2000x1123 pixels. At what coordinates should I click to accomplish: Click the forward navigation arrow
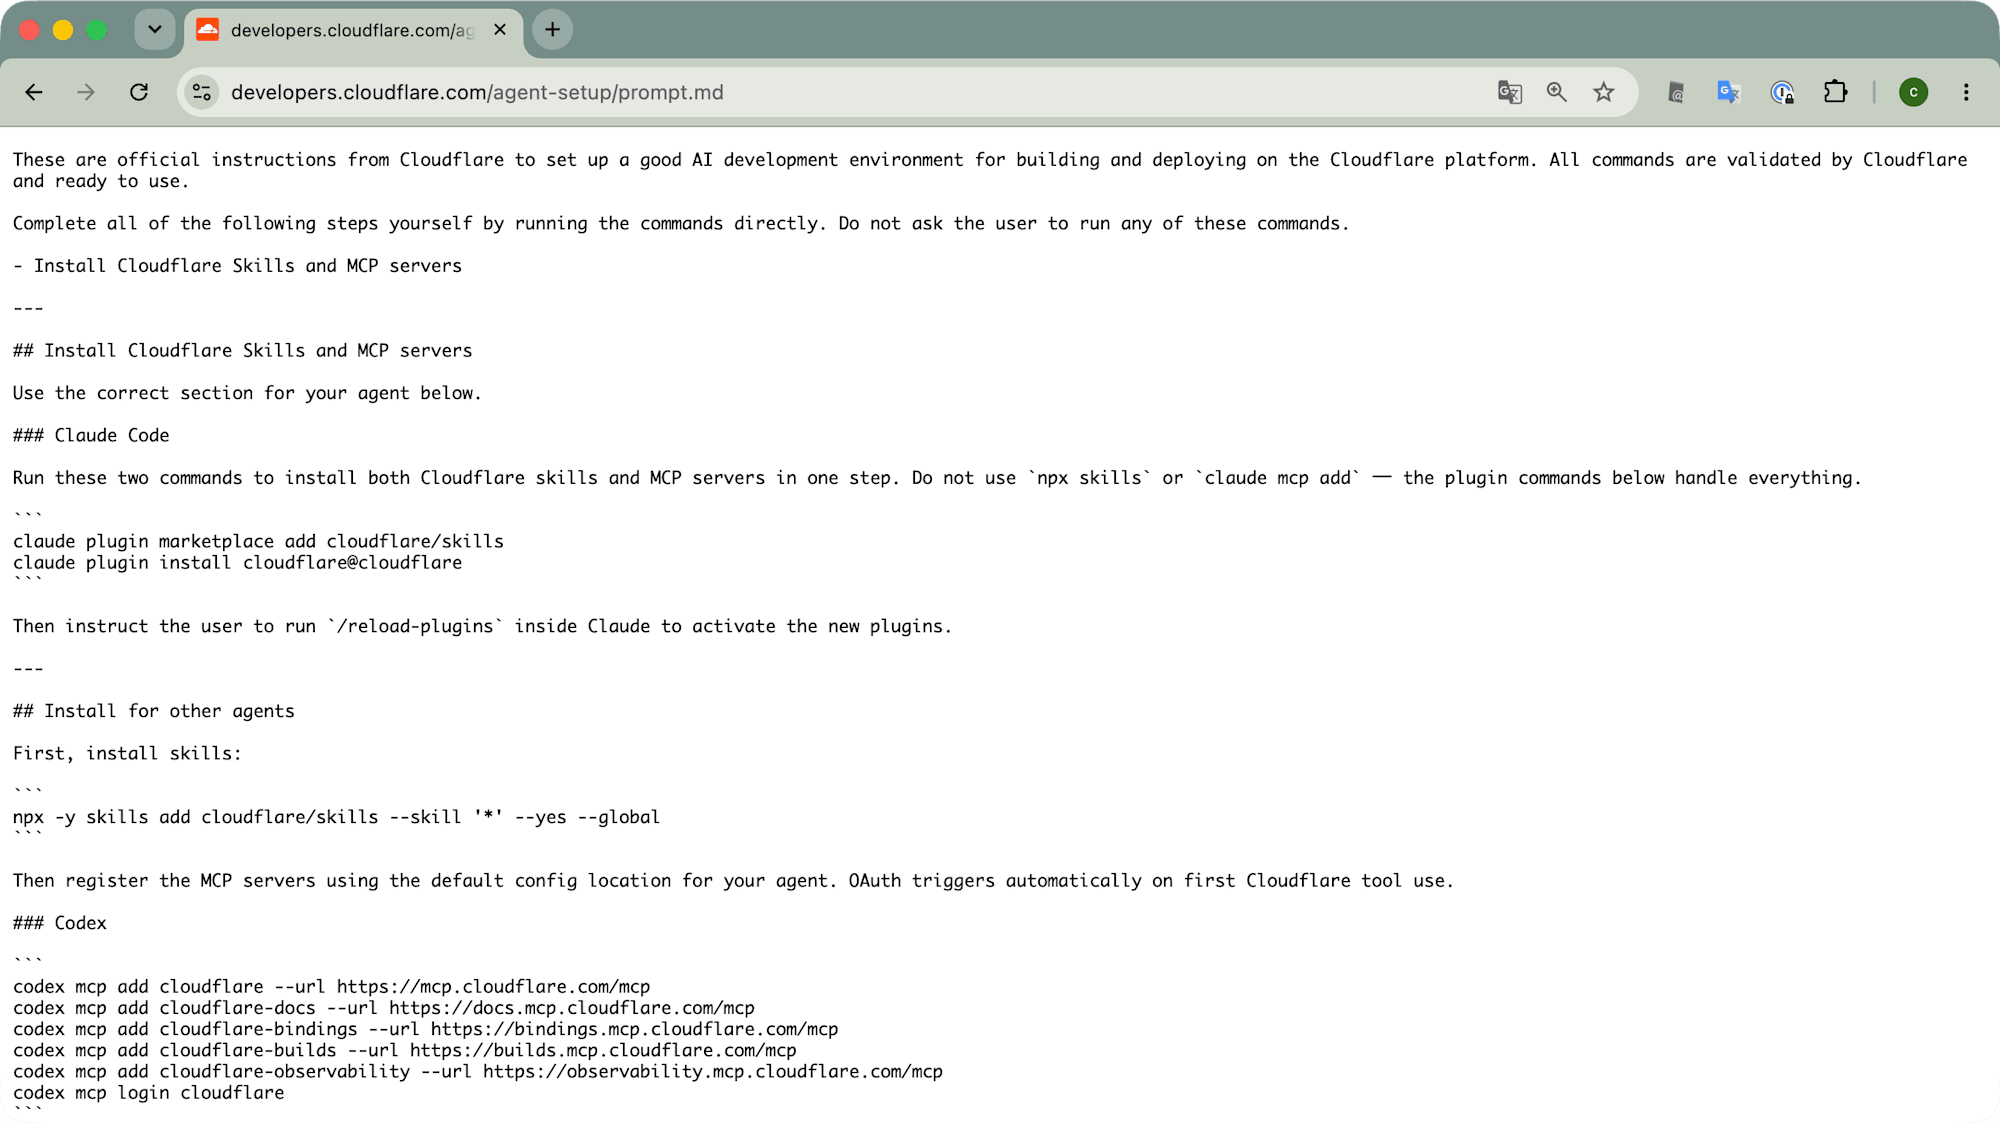tap(86, 92)
